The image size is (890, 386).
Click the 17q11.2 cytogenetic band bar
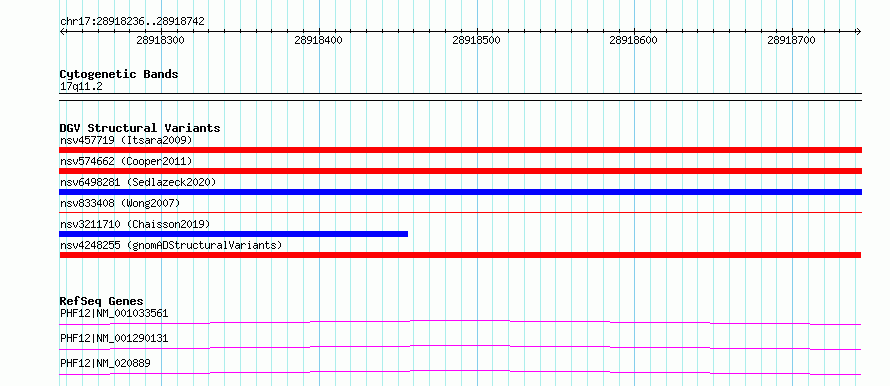tap(460, 96)
